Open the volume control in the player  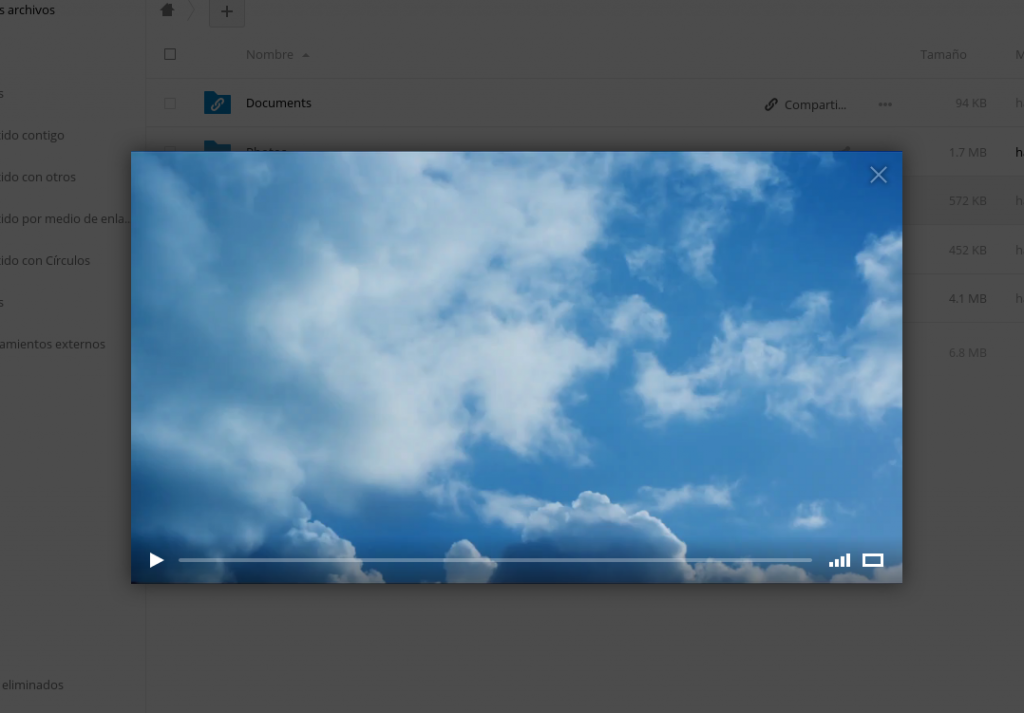pyautogui.click(x=839, y=560)
